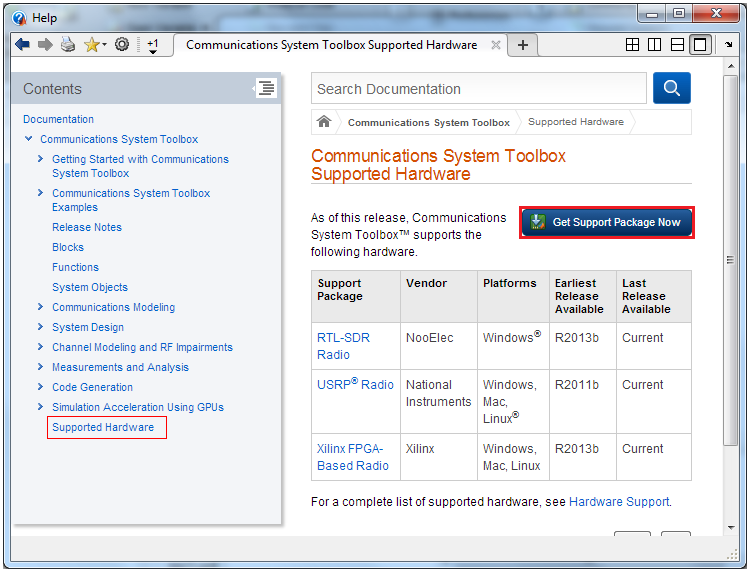This screenshot has height=571, width=750.
Task: Click the National Instruments vendor cell
Action: point(439,402)
